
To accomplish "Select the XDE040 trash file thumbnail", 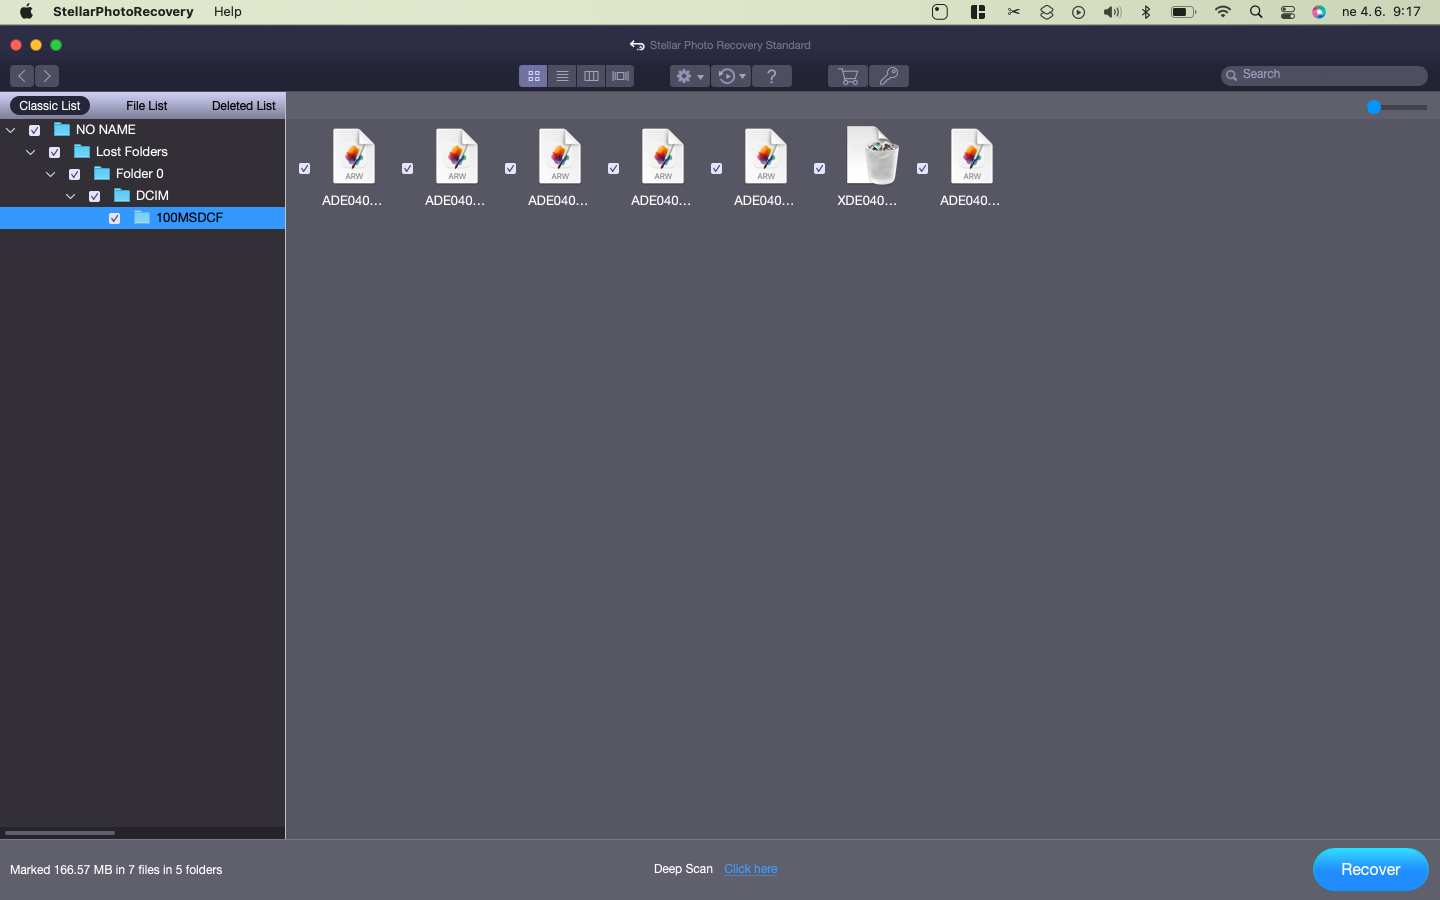I will [x=872, y=155].
